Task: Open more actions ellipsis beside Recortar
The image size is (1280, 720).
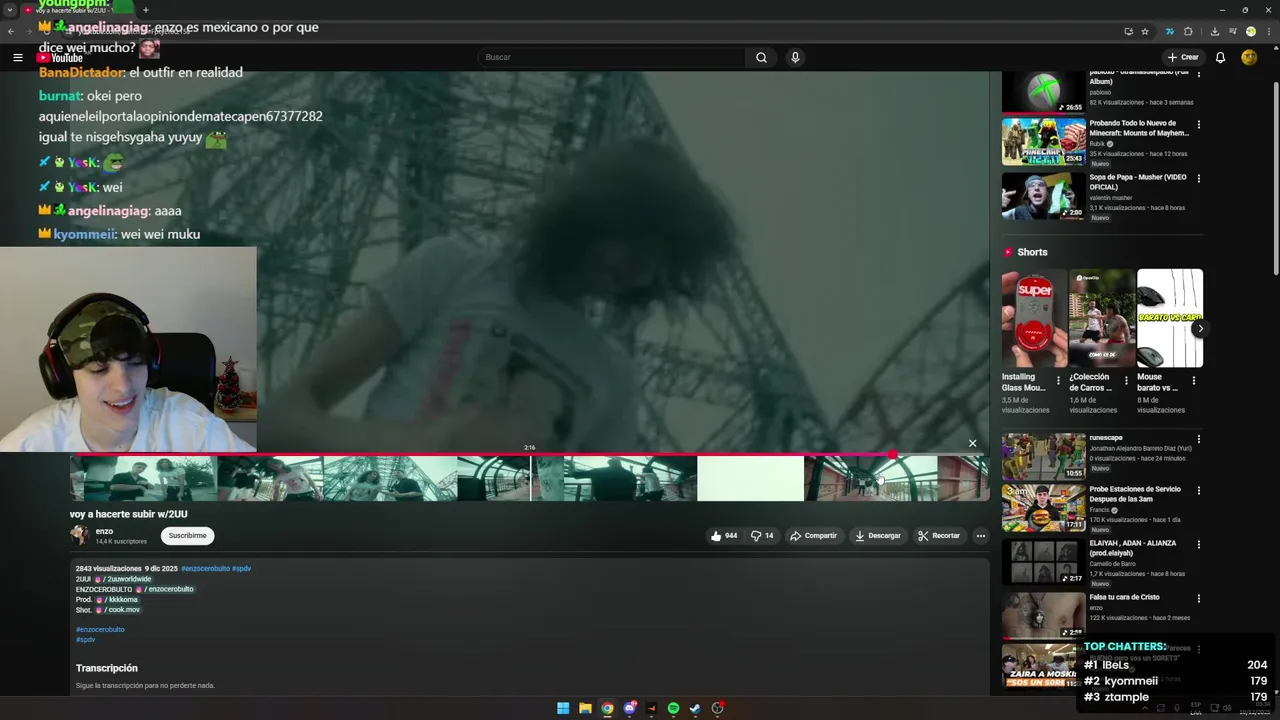Action: [980, 536]
